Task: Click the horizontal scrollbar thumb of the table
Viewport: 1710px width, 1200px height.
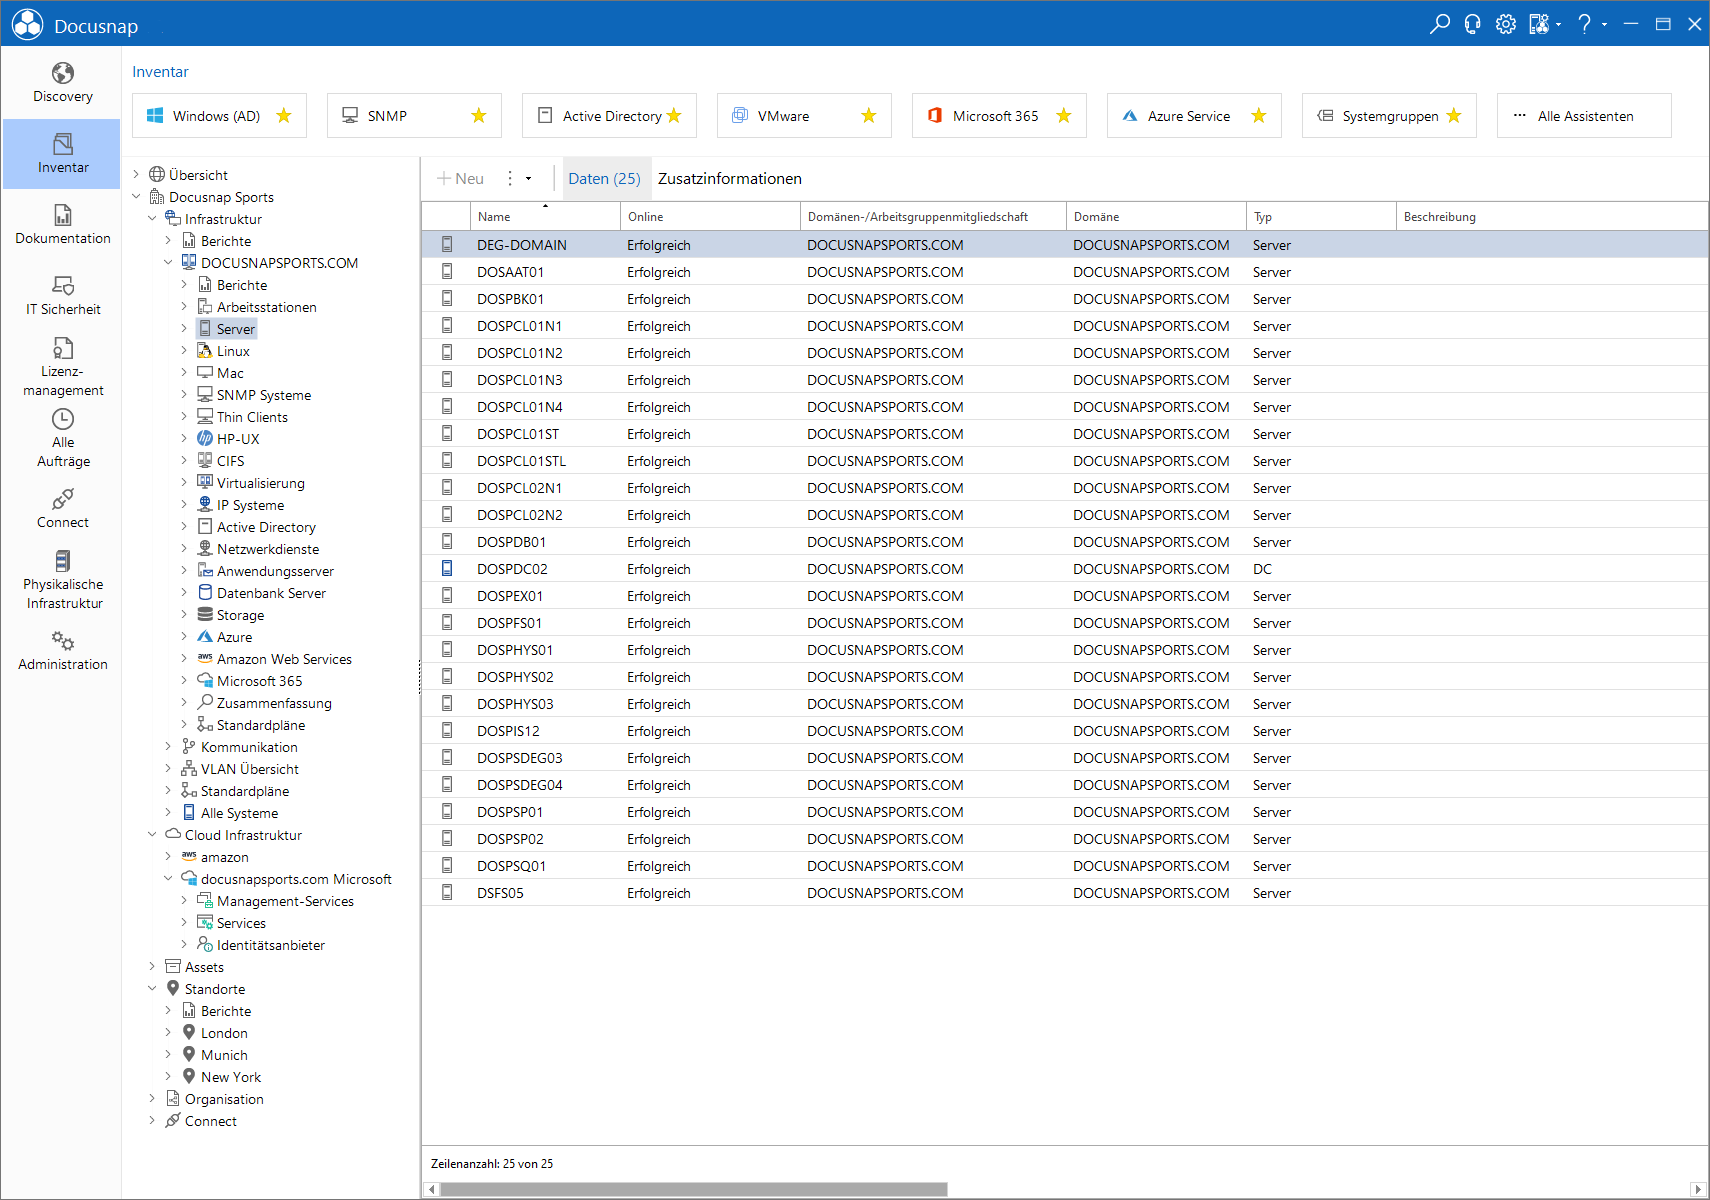Action: [x=694, y=1189]
